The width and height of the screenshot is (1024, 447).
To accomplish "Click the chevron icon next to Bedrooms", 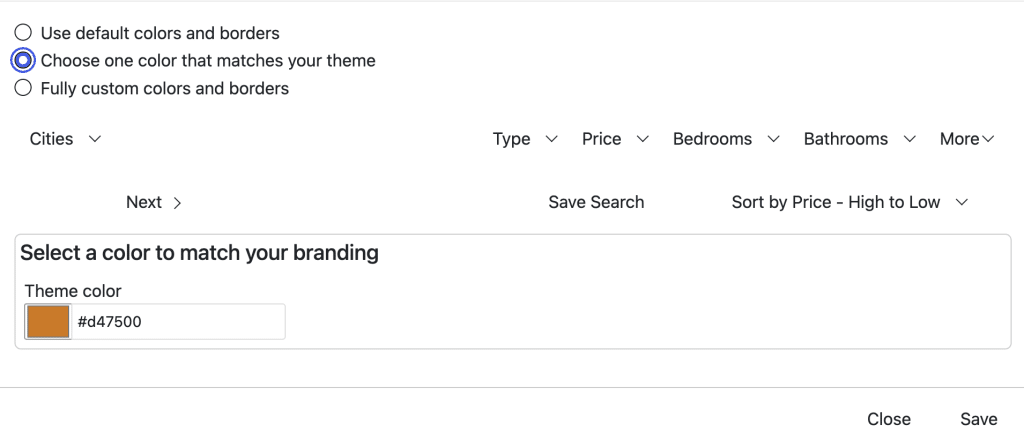I will pos(772,139).
